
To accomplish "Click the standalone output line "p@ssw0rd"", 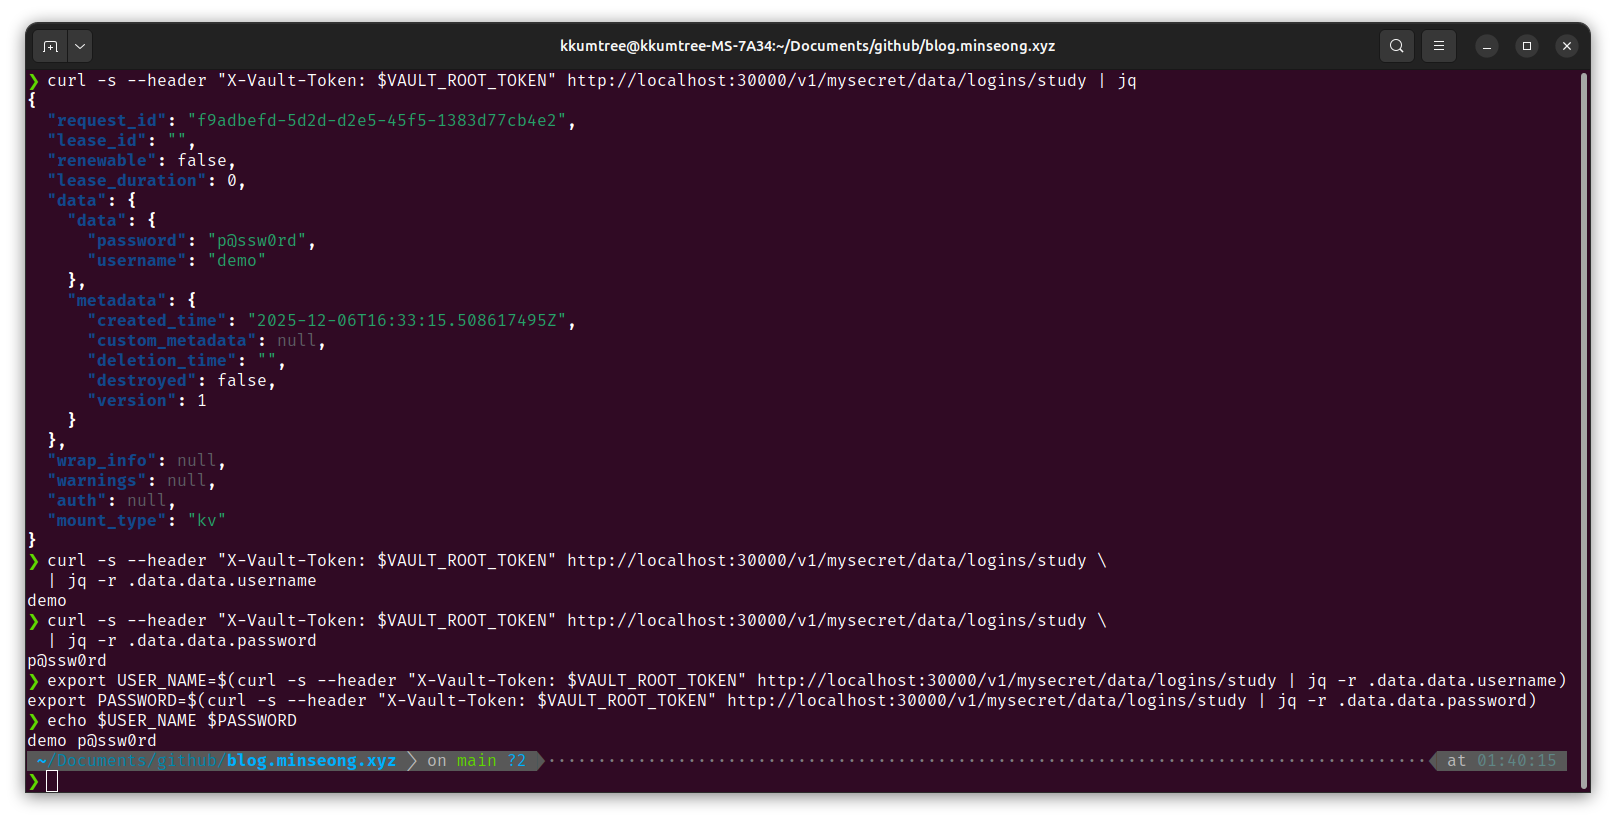I will [x=67, y=661].
